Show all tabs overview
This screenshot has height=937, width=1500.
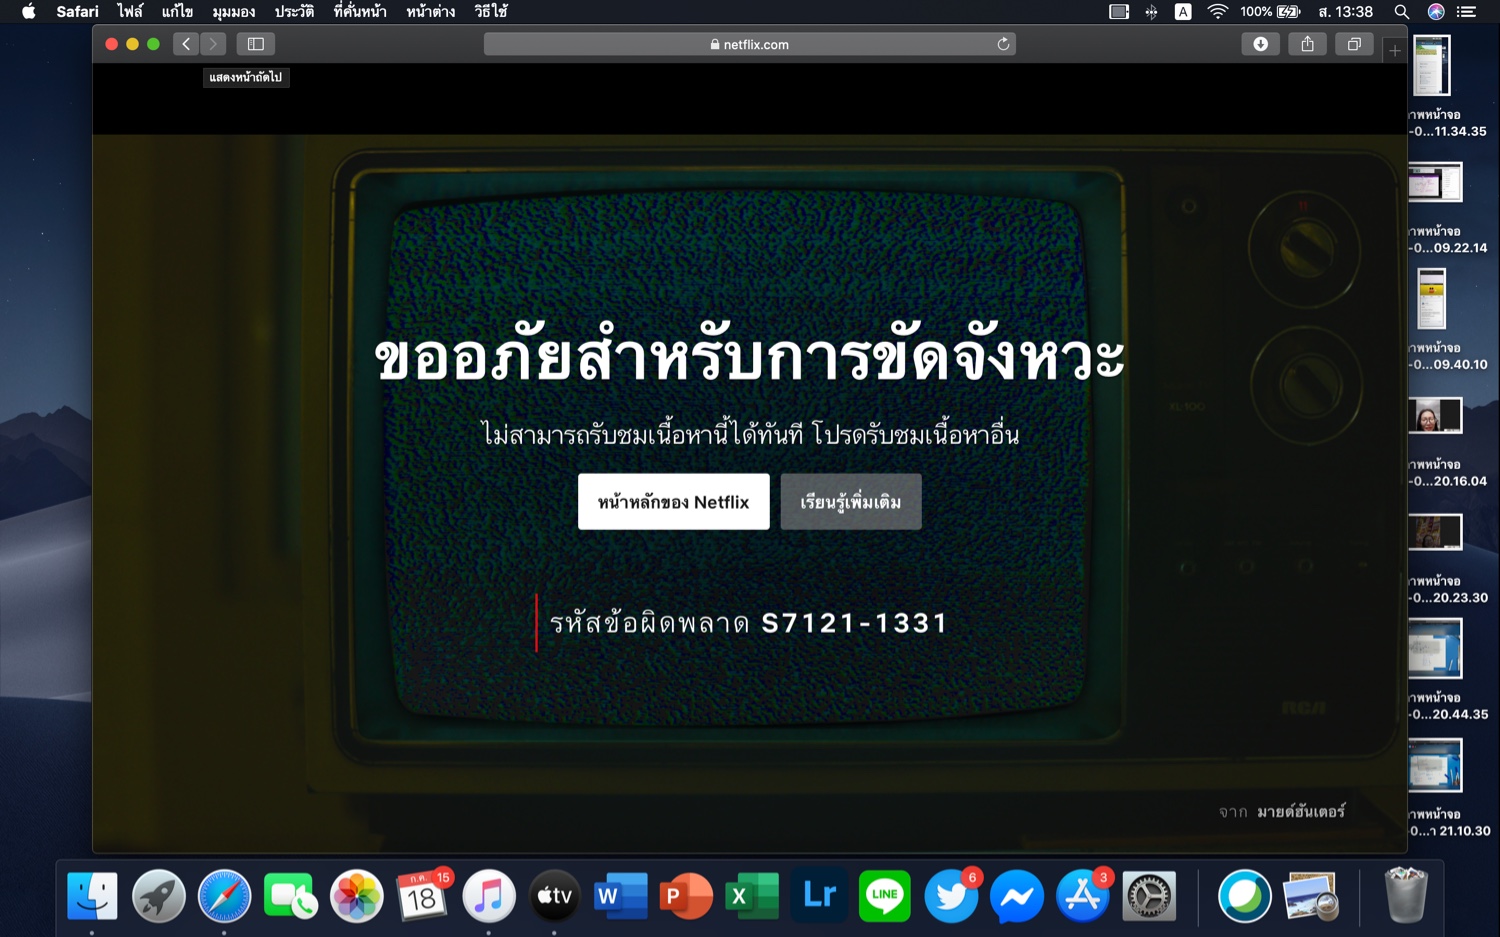point(1354,44)
